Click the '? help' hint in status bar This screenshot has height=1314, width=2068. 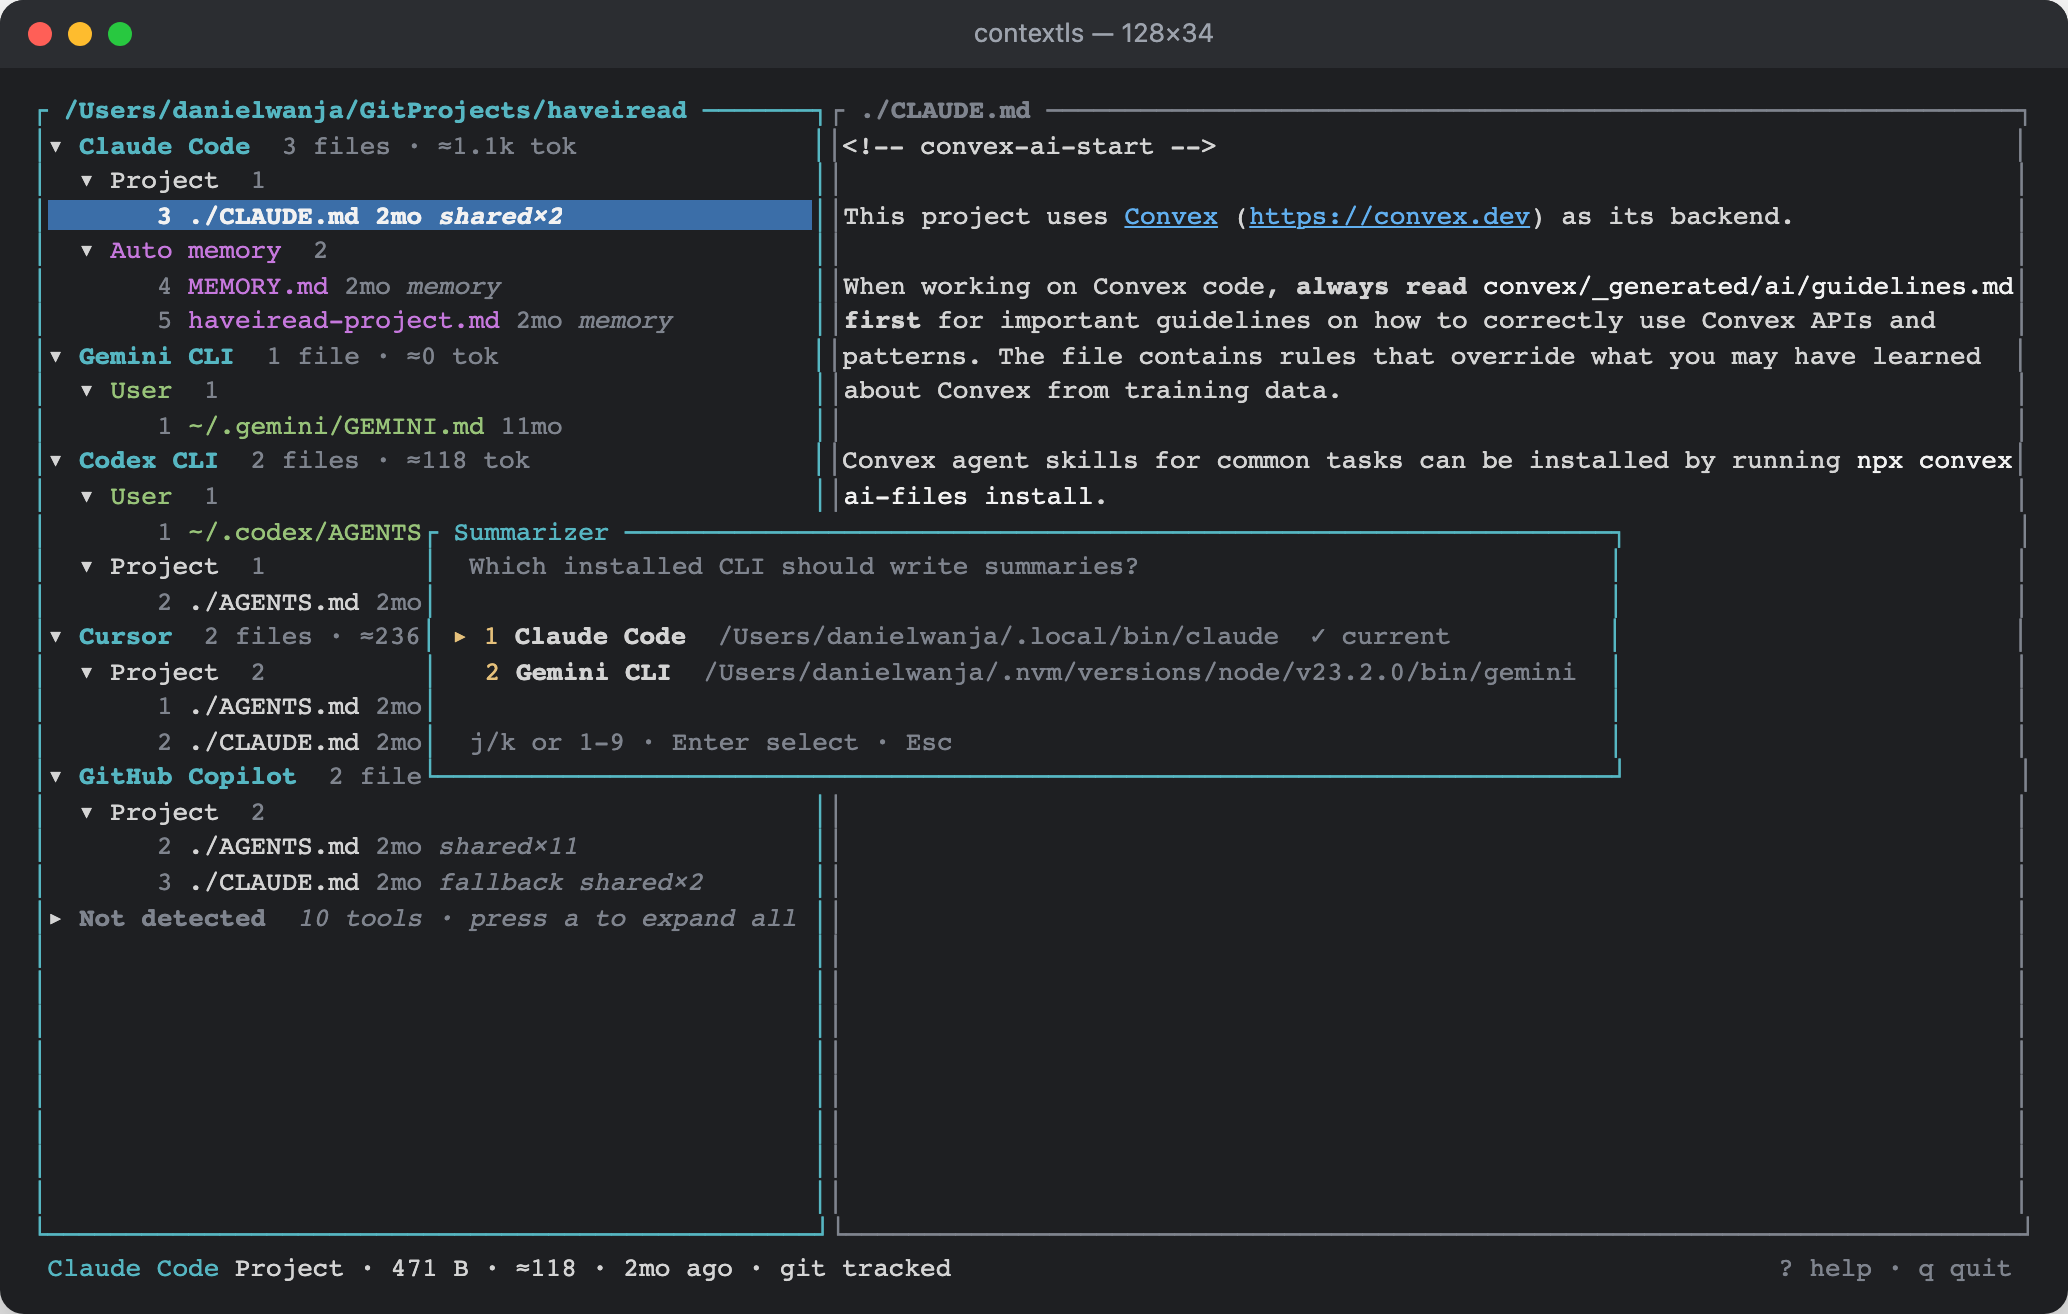point(1825,1268)
